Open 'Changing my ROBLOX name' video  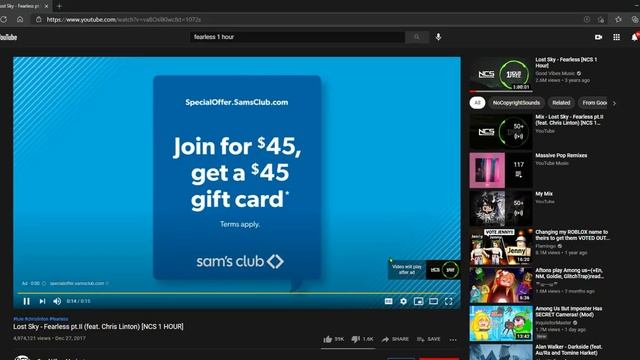coord(500,247)
